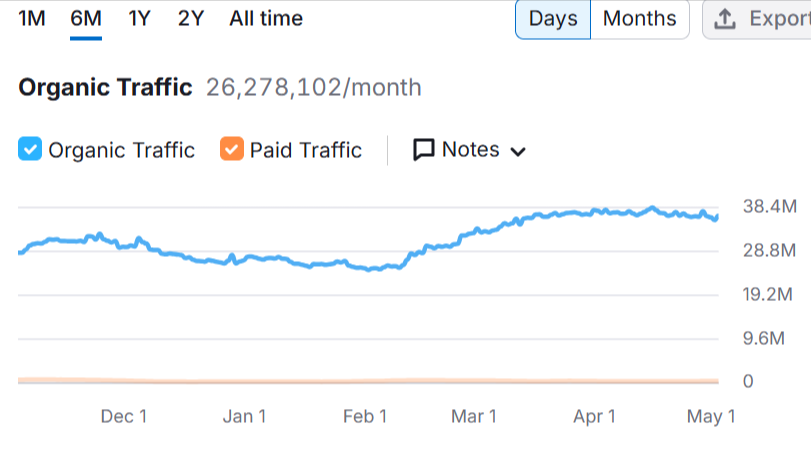Show the All time range
This screenshot has height=450, width=811.
click(266, 19)
